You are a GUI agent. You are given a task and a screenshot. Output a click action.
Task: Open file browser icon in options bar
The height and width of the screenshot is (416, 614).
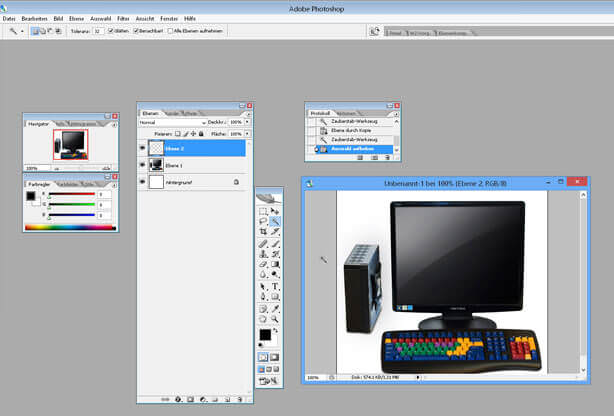(x=375, y=31)
